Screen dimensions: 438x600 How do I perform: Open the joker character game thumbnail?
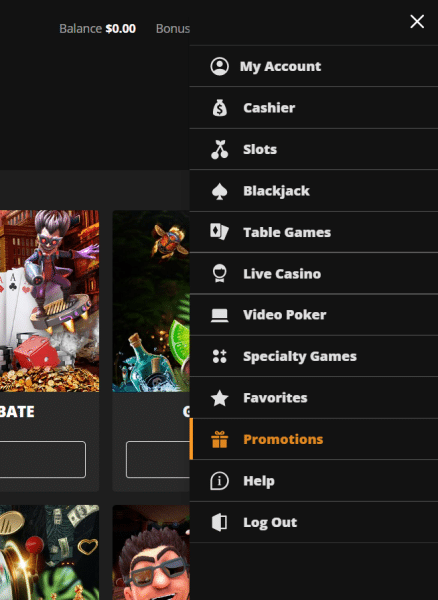tap(49, 301)
